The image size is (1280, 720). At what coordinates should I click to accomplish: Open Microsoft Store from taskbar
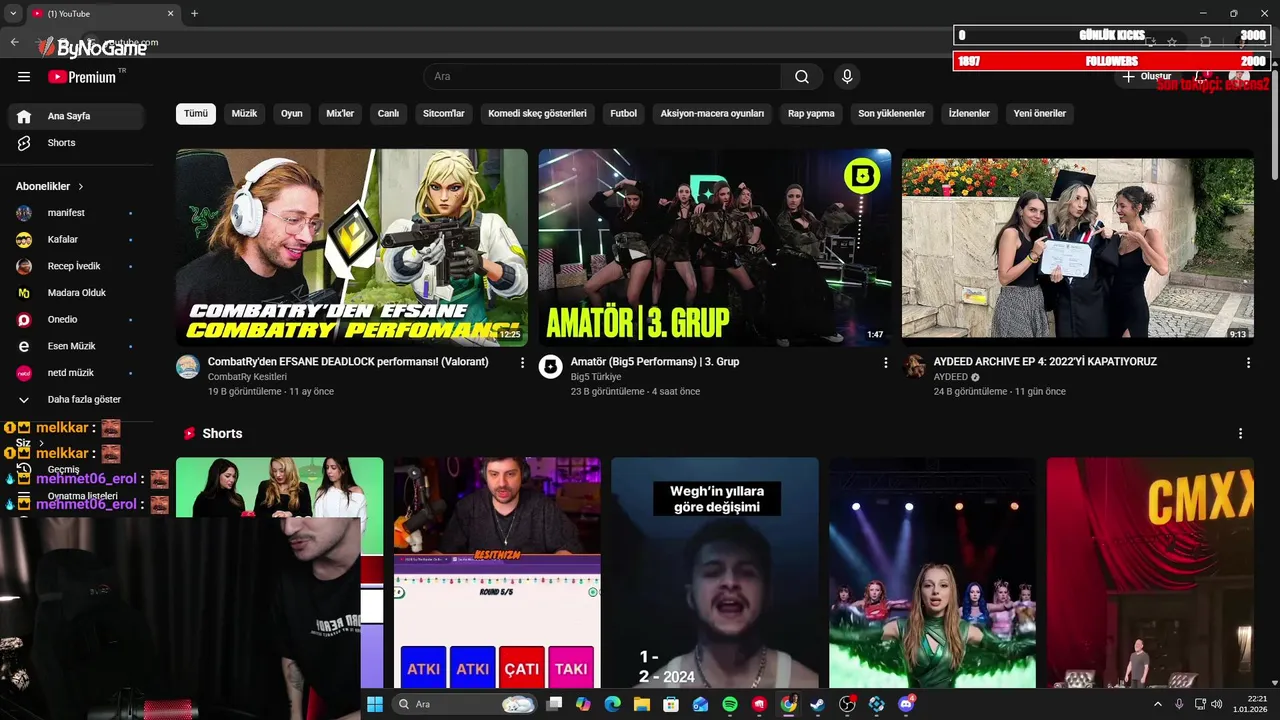(x=671, y=704)
